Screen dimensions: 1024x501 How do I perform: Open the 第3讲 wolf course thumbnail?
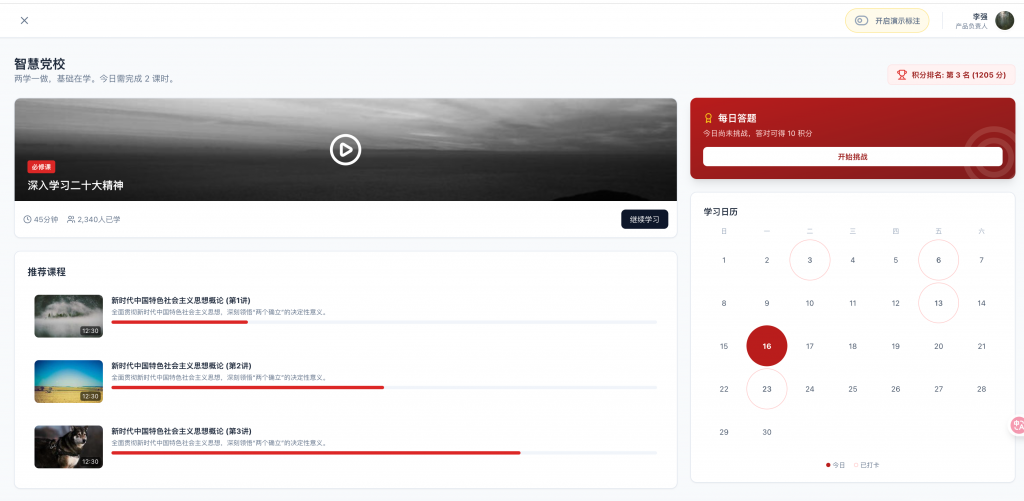click(x=68, y=446)
